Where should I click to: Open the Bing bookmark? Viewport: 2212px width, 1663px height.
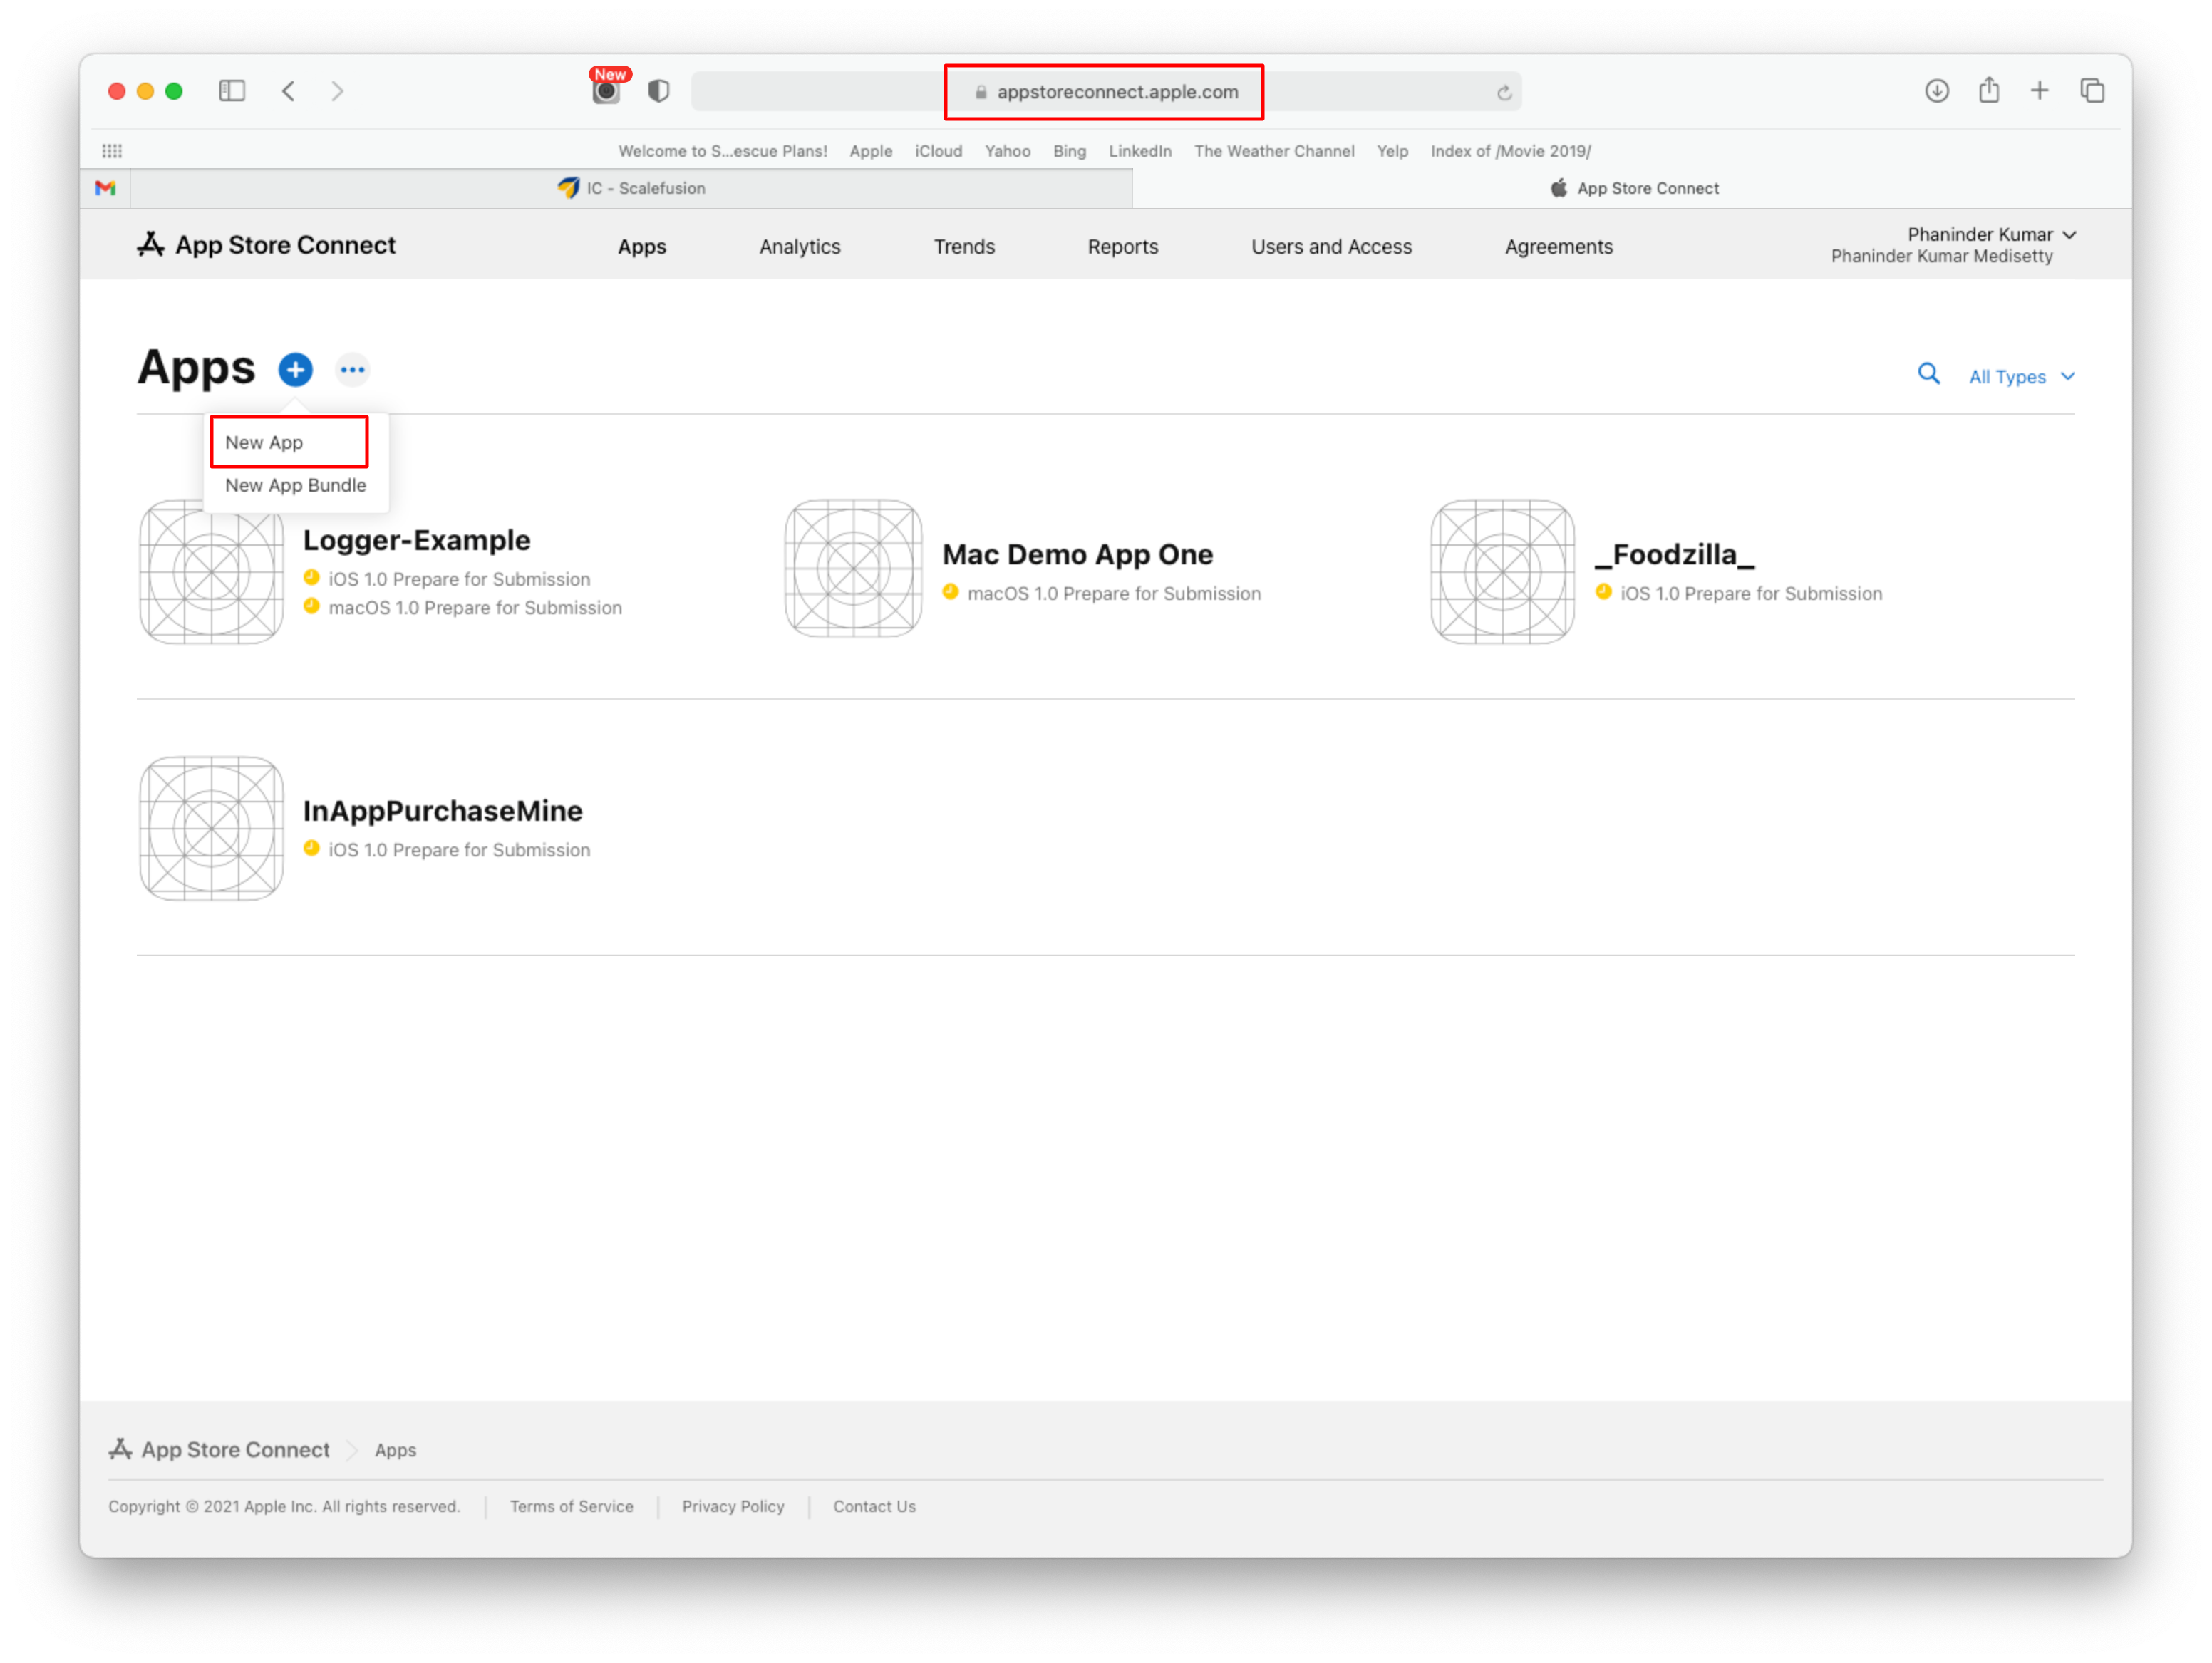pos(1069,151)
